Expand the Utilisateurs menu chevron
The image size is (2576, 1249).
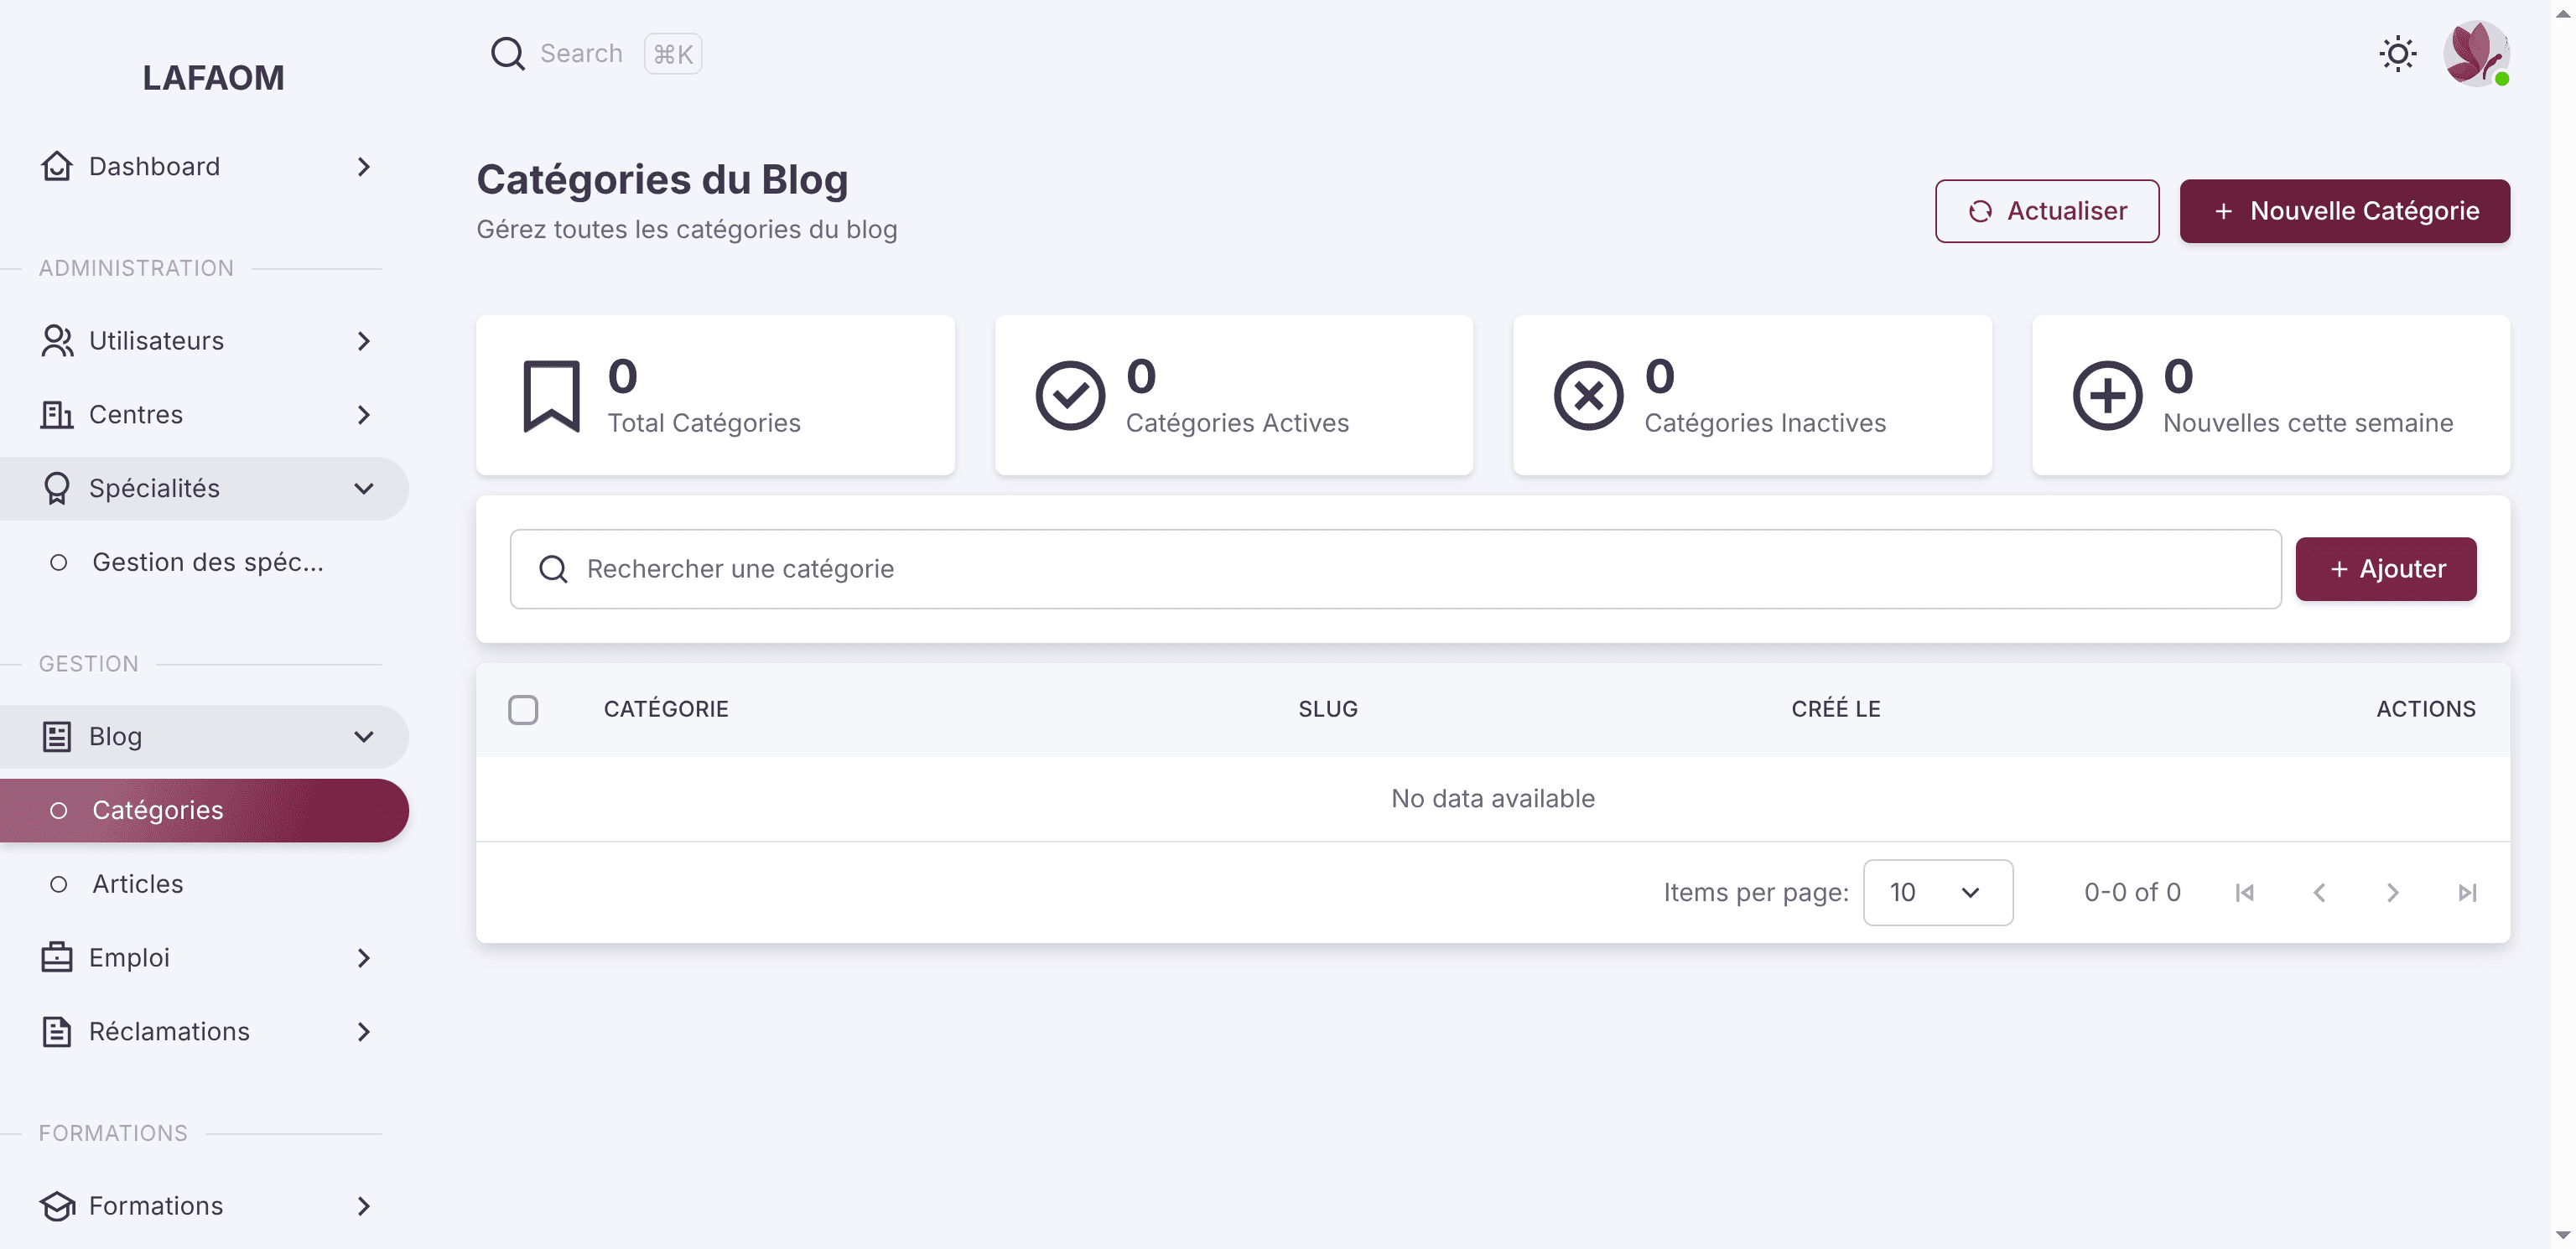[364, 341]
